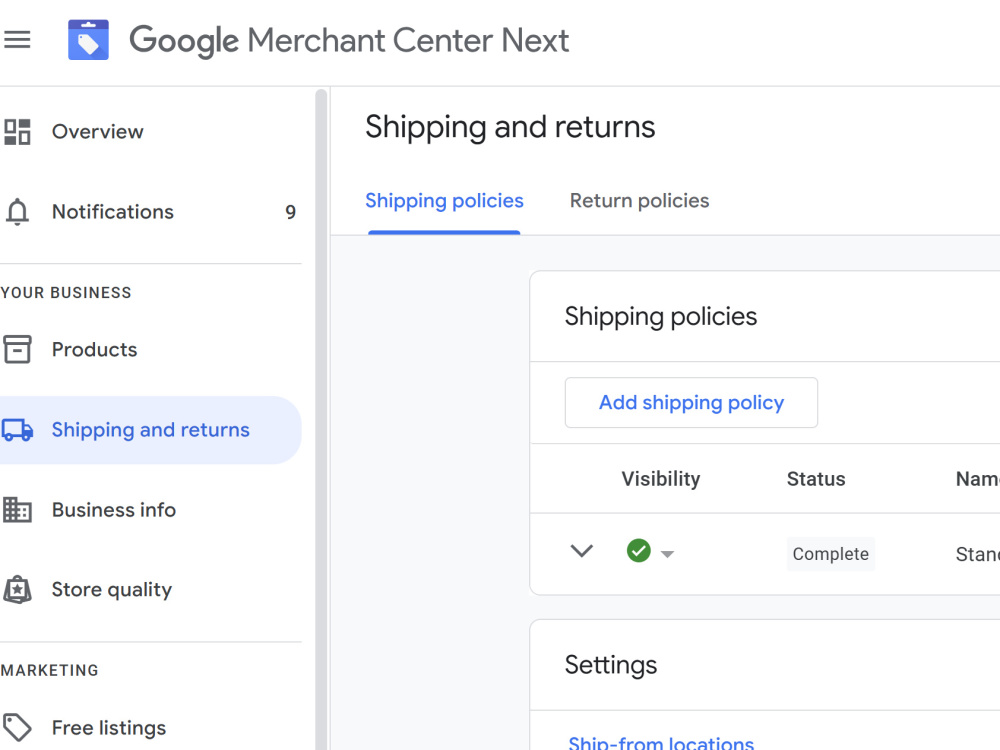Click the sidebar vertical scrollbar
The height and width of the screenshot is (750, 1000).
click(321, 419)
